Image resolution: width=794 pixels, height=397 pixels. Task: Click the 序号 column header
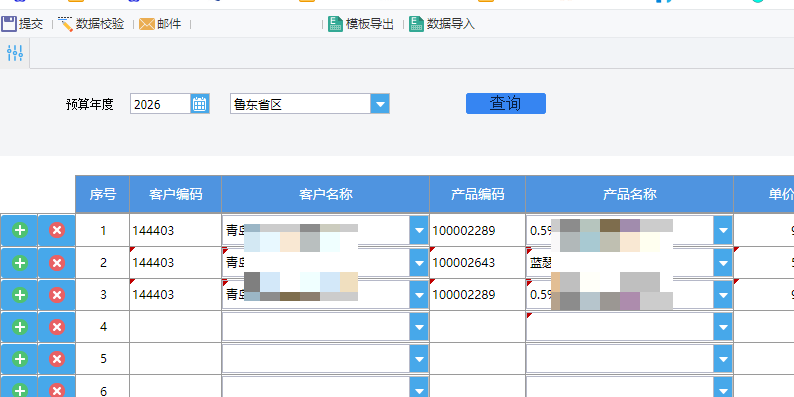point(103,194)
